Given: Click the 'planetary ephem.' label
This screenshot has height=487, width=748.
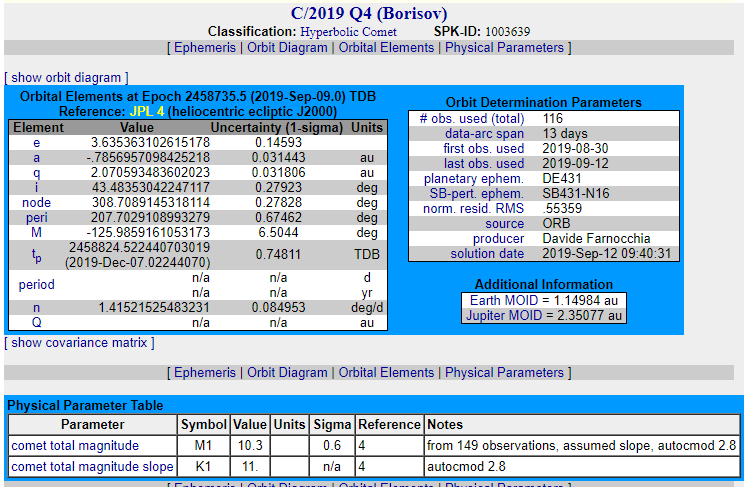Looking at the screenshot, I should (x=473, y=178).
